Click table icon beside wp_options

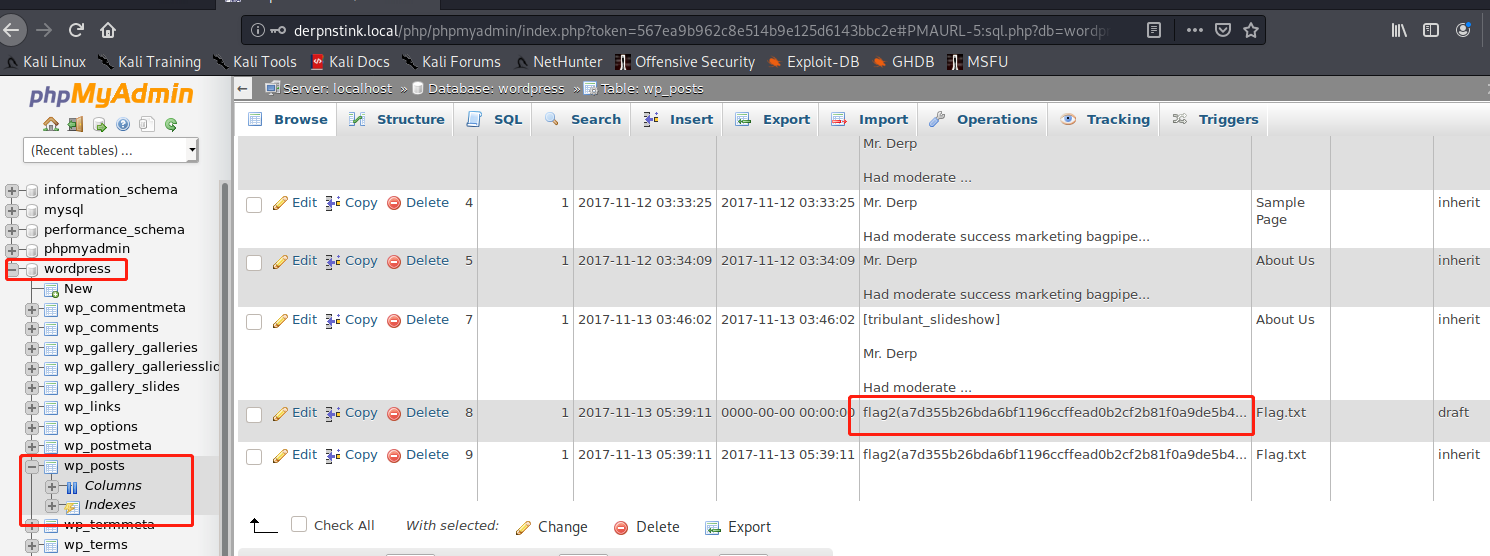coord(52,427)
